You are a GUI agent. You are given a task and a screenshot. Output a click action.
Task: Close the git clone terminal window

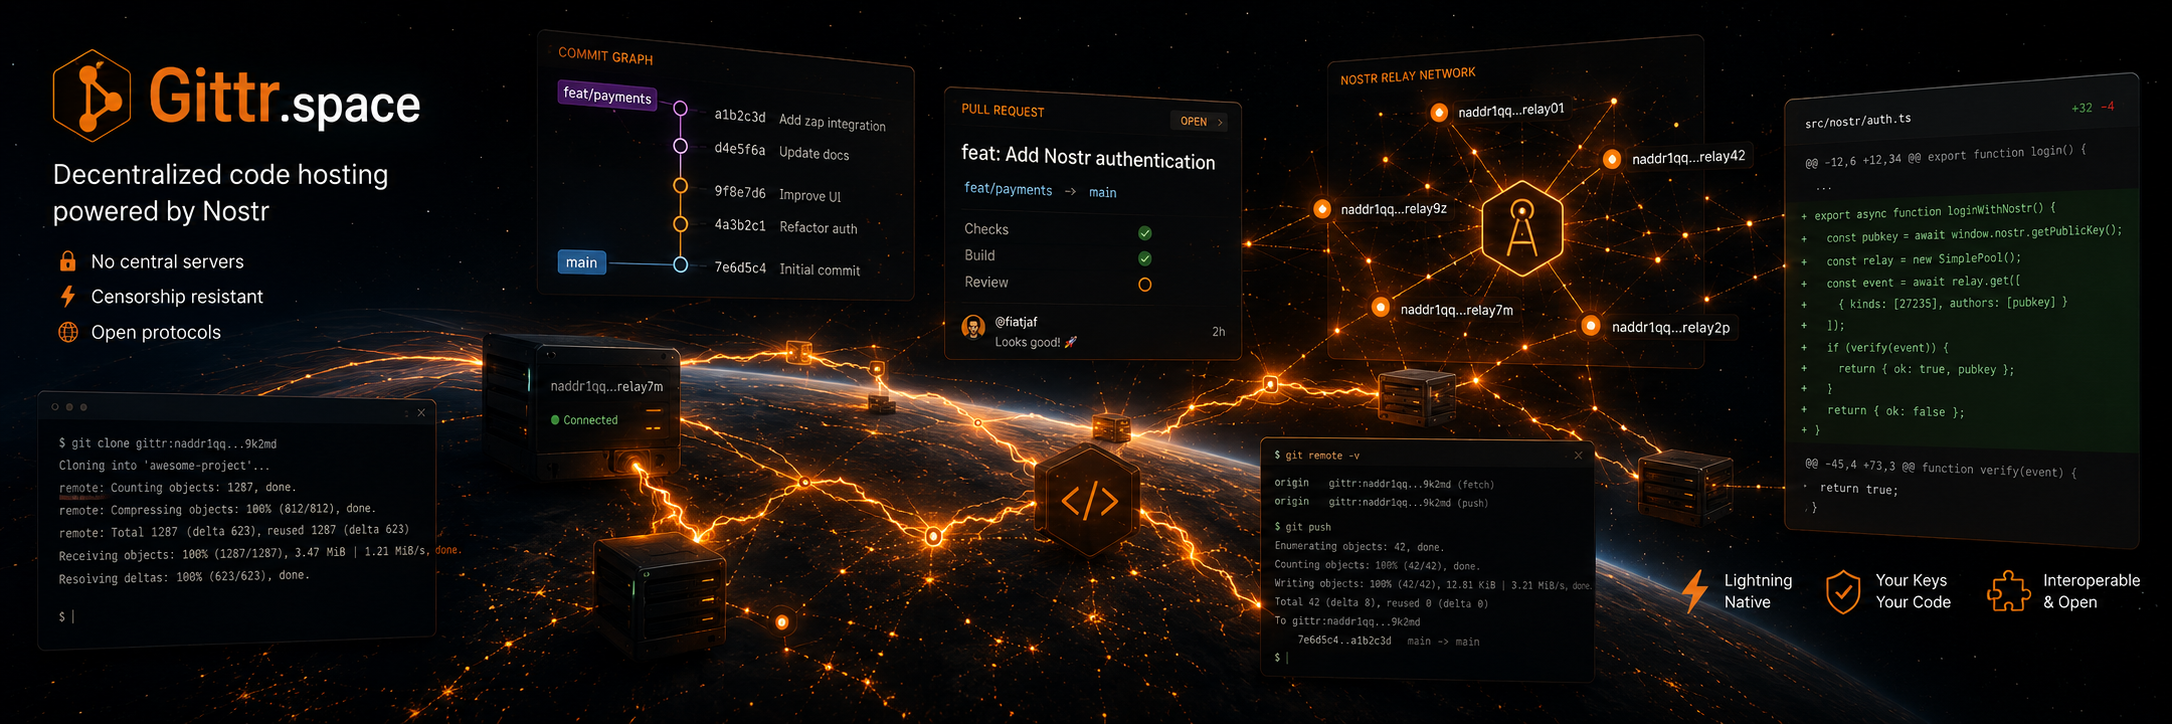(421, 412)
